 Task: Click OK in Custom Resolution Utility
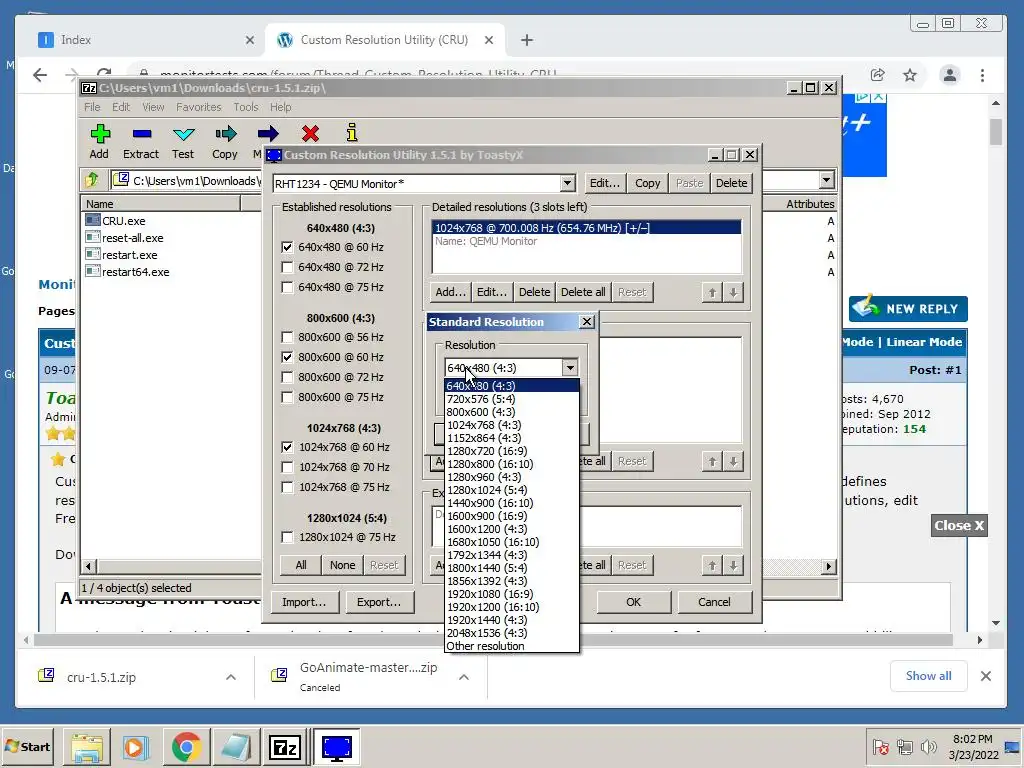coord(633,602)
